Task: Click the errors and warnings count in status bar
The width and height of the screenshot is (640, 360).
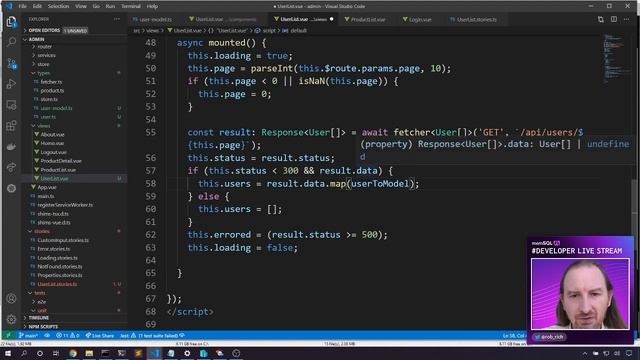Action: point(67,336)
